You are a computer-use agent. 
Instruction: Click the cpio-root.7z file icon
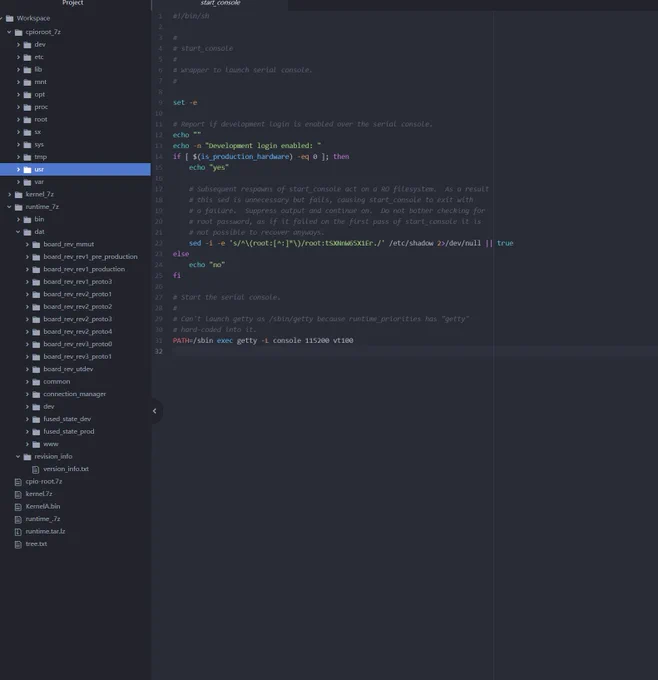point(18,482)
